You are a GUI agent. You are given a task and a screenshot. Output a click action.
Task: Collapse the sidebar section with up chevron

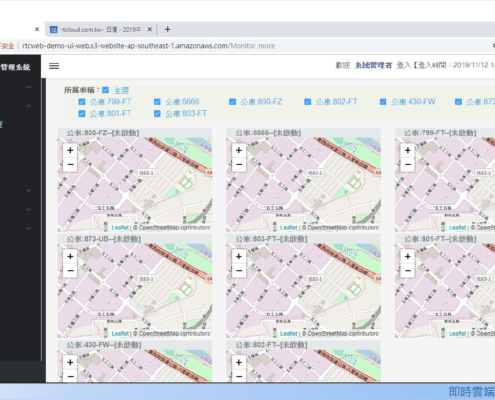pos(29,106)
